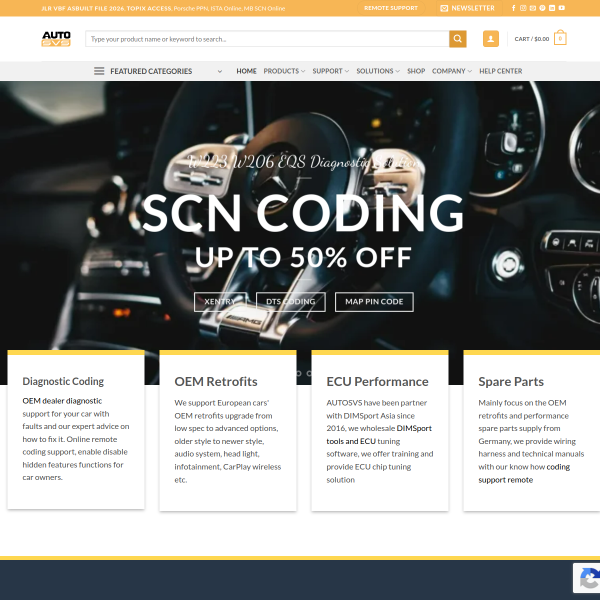Click the DTS CODING banner button

290,302
